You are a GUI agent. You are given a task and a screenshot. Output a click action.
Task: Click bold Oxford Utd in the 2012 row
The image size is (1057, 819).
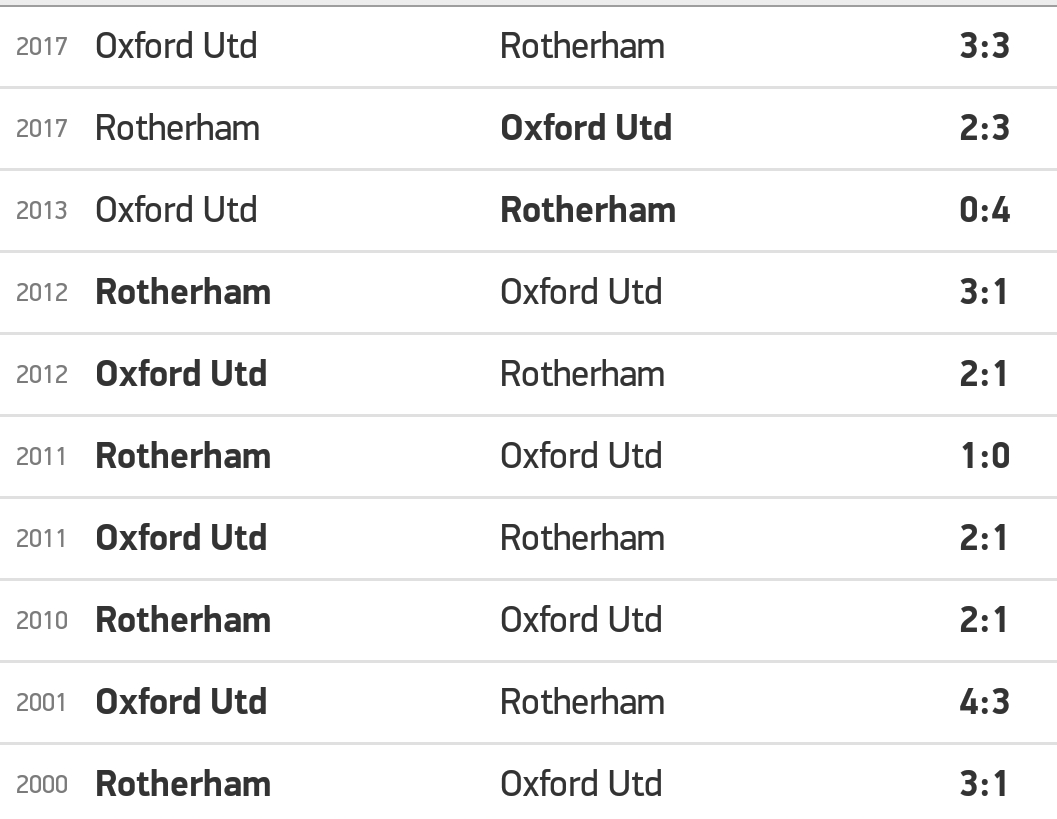click(x=181, y=374)
